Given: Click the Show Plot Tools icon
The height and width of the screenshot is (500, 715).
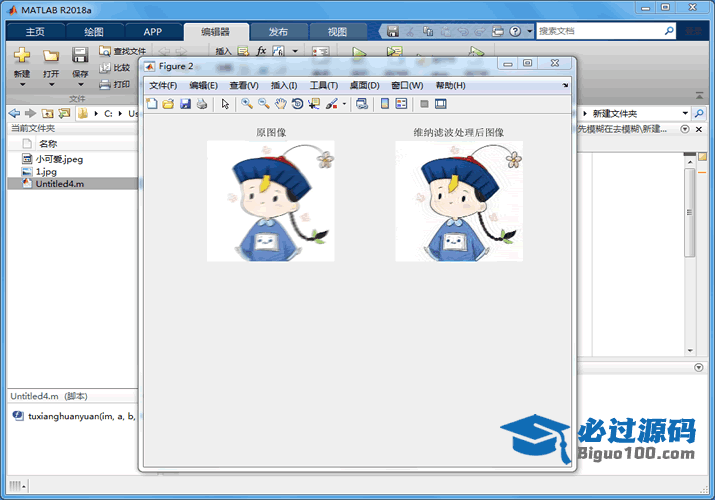Looking at the screenshot, I should click(440, 104).
